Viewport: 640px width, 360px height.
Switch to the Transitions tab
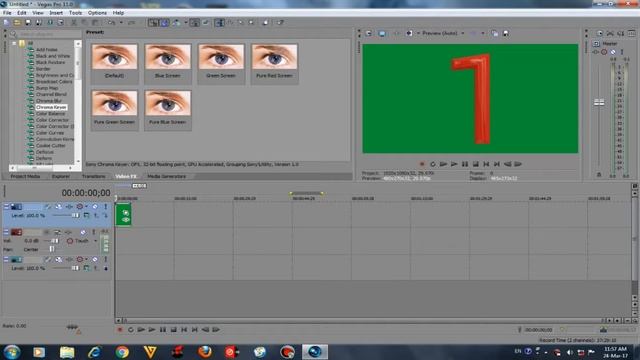[93, 176]
